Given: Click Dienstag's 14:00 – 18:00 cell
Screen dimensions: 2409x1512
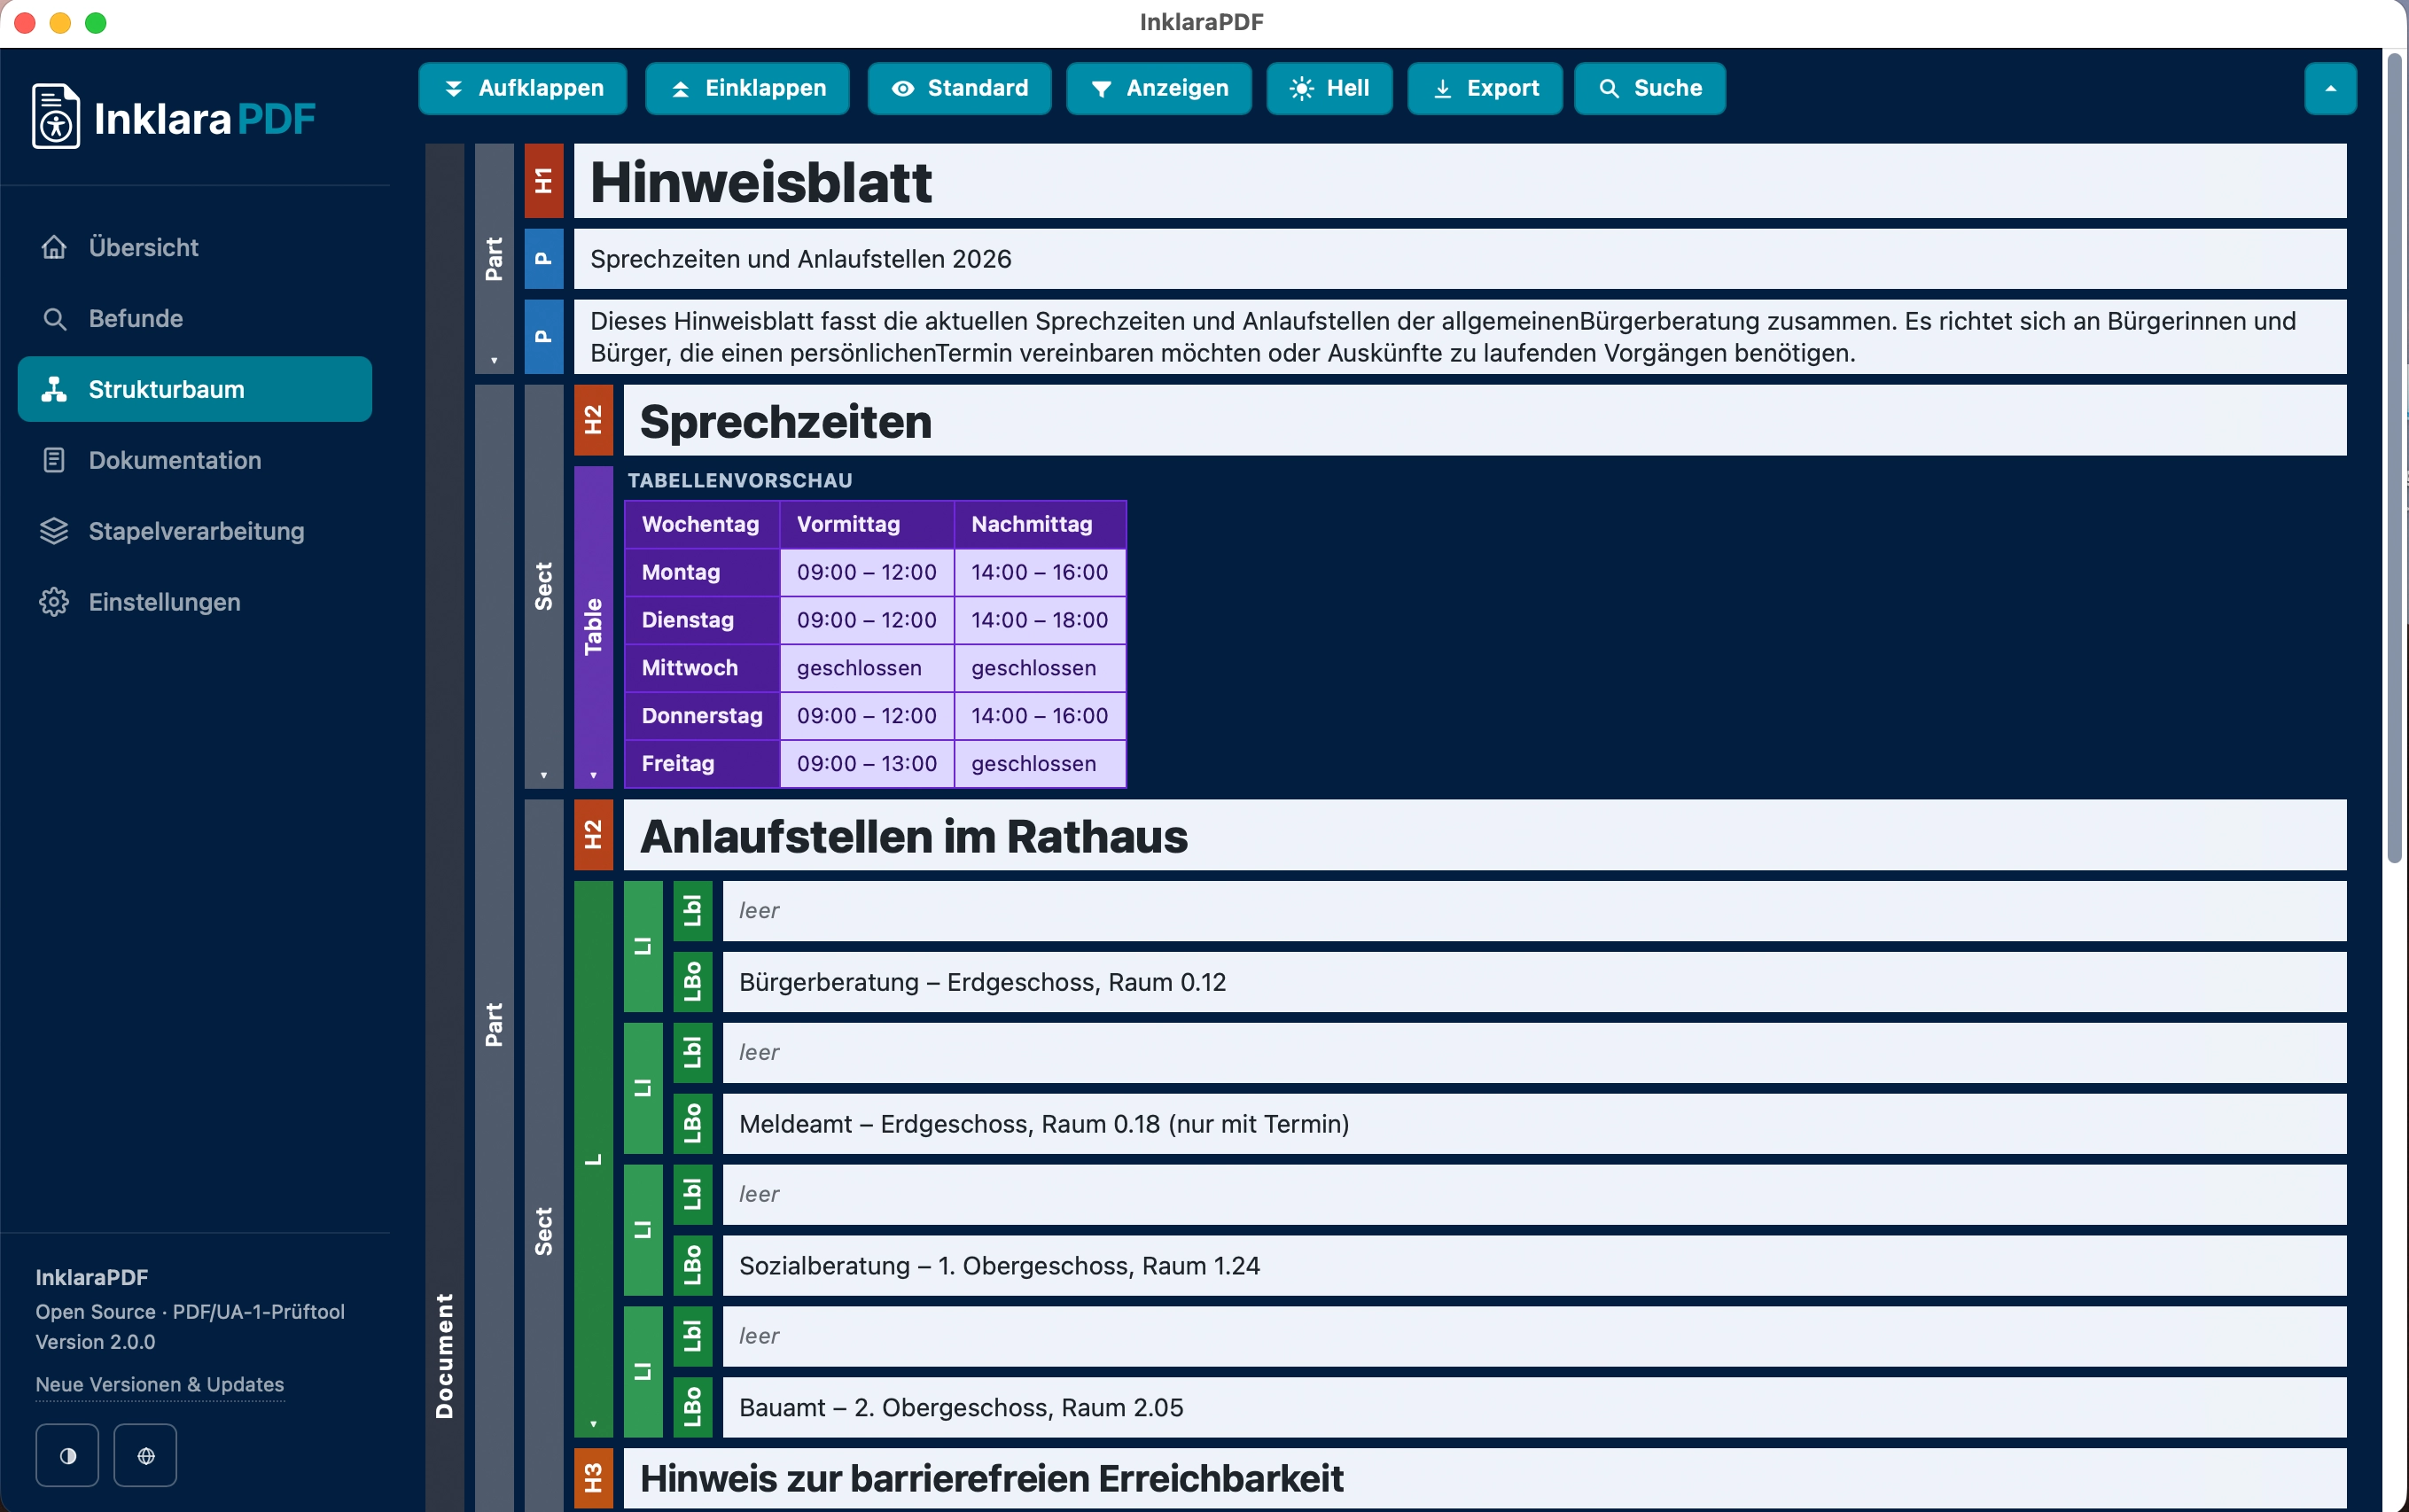Looking at the screenshot, I should [x=1040, y=620].
